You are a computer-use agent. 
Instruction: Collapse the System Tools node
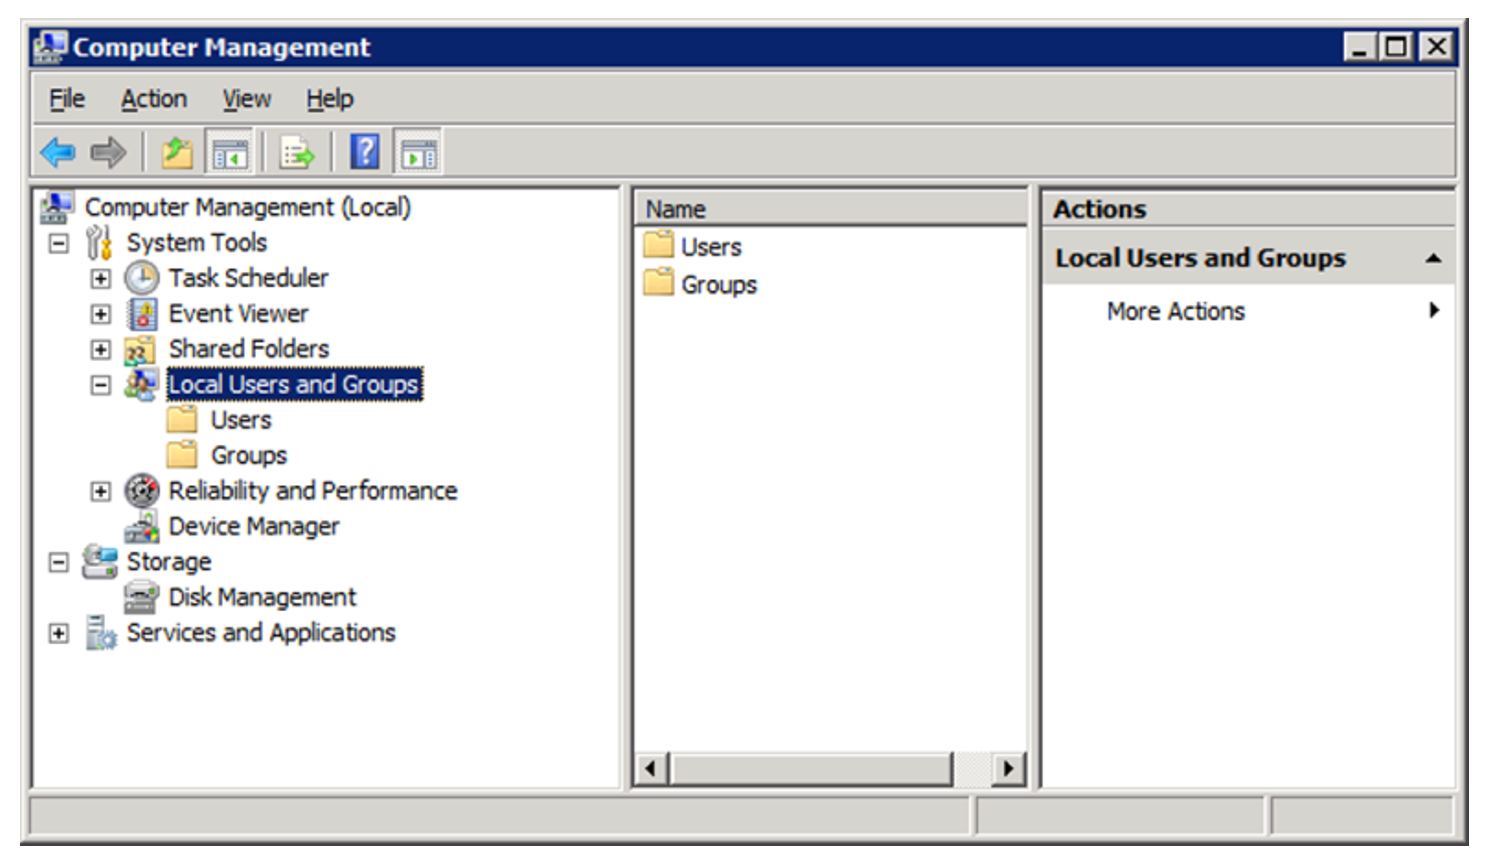[59, 243]
